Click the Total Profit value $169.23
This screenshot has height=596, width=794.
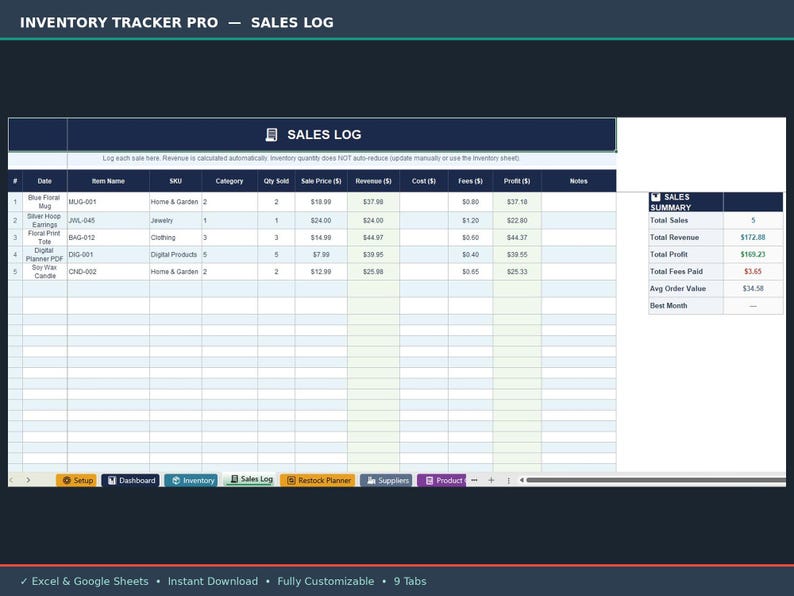tap(753, 255)
